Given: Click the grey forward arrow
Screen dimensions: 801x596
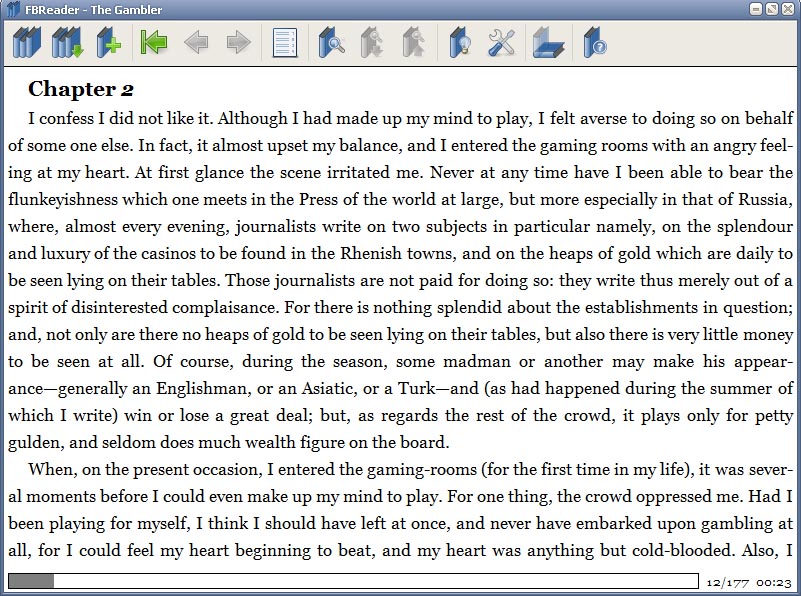Looking at the screenshot, I should click(x=238, y=42).
